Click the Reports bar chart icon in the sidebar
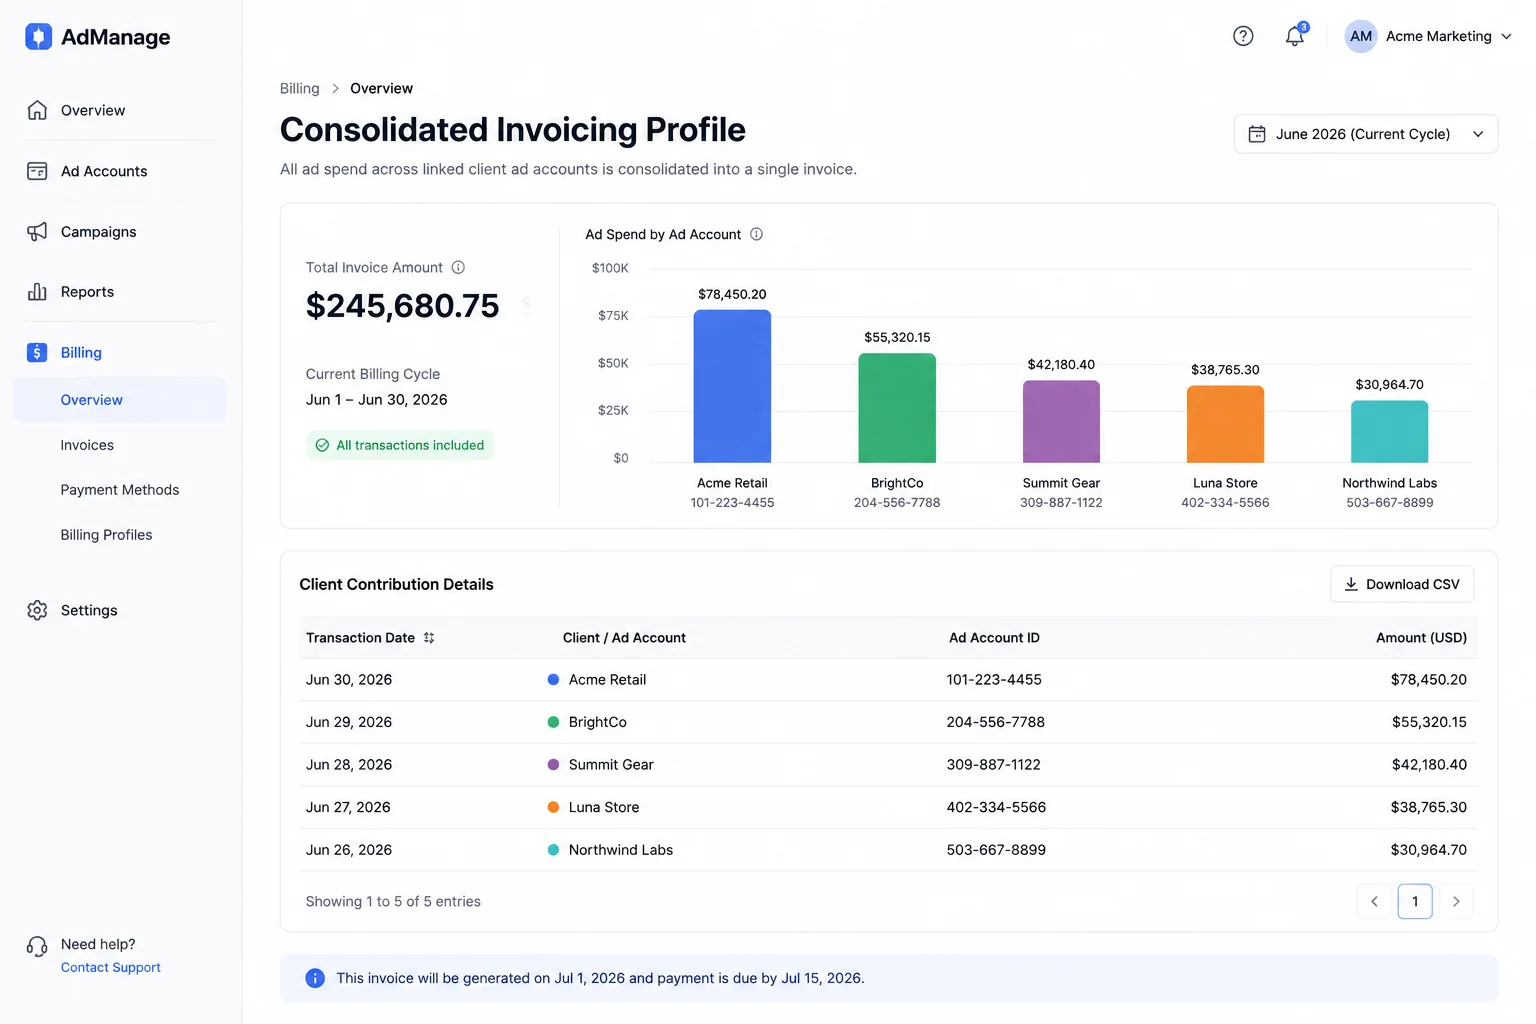Screen dimensions: 1536x1024 pos(37,292)
